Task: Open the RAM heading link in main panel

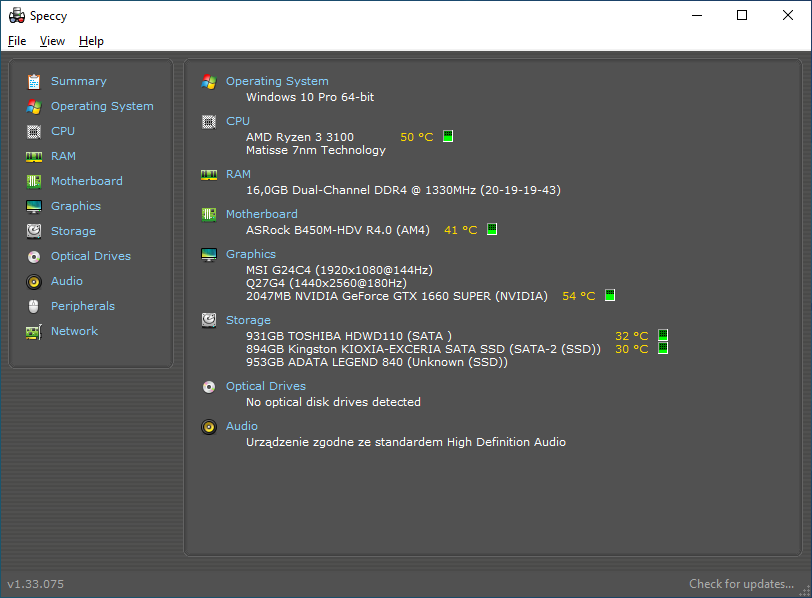Action: (238, 174)
